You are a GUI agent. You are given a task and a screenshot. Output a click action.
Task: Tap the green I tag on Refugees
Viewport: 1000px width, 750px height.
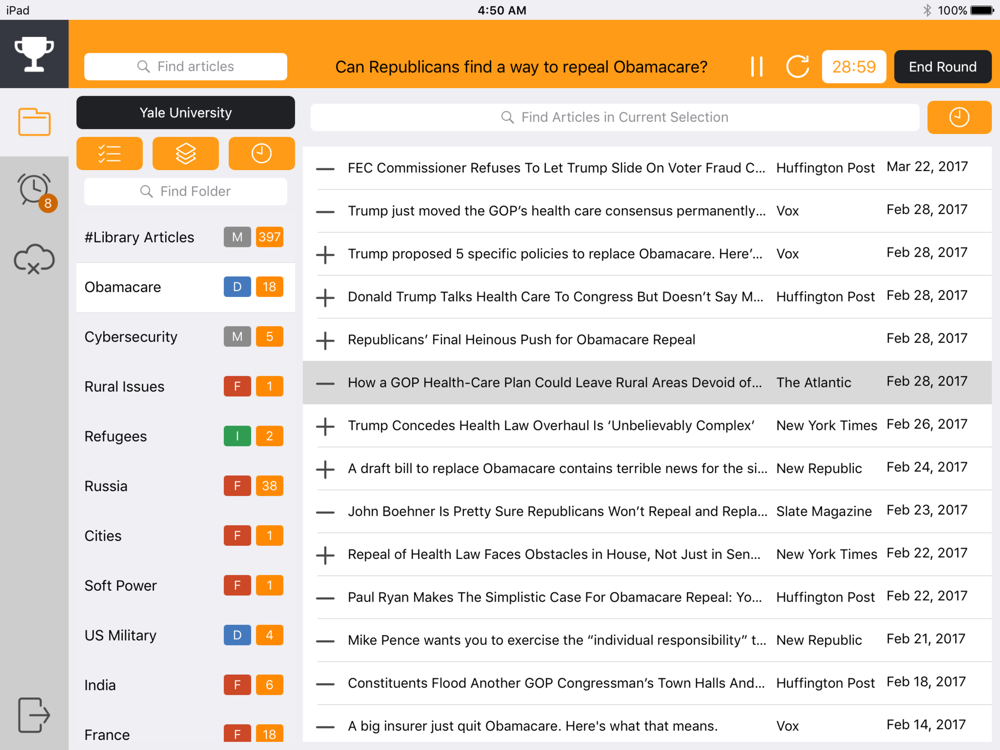click(x=237, y=436)
